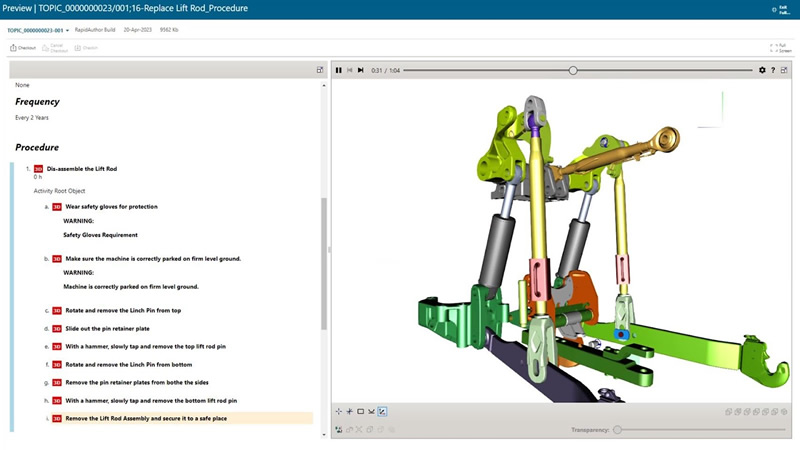Open the 3D viewer settings gear

762,70
